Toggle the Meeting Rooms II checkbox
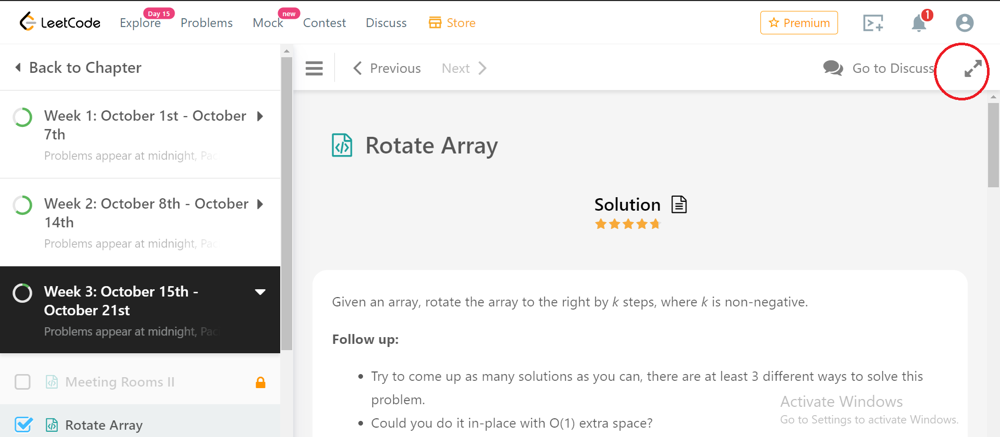 coord(22,382)
